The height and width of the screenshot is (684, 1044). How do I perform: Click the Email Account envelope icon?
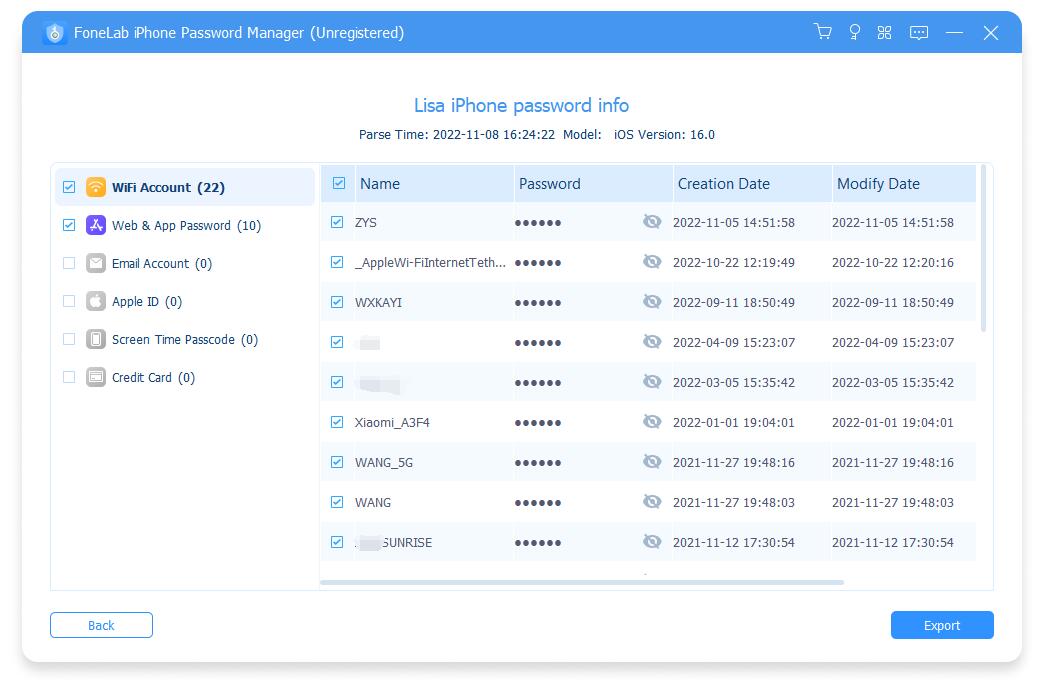(96, 263)
